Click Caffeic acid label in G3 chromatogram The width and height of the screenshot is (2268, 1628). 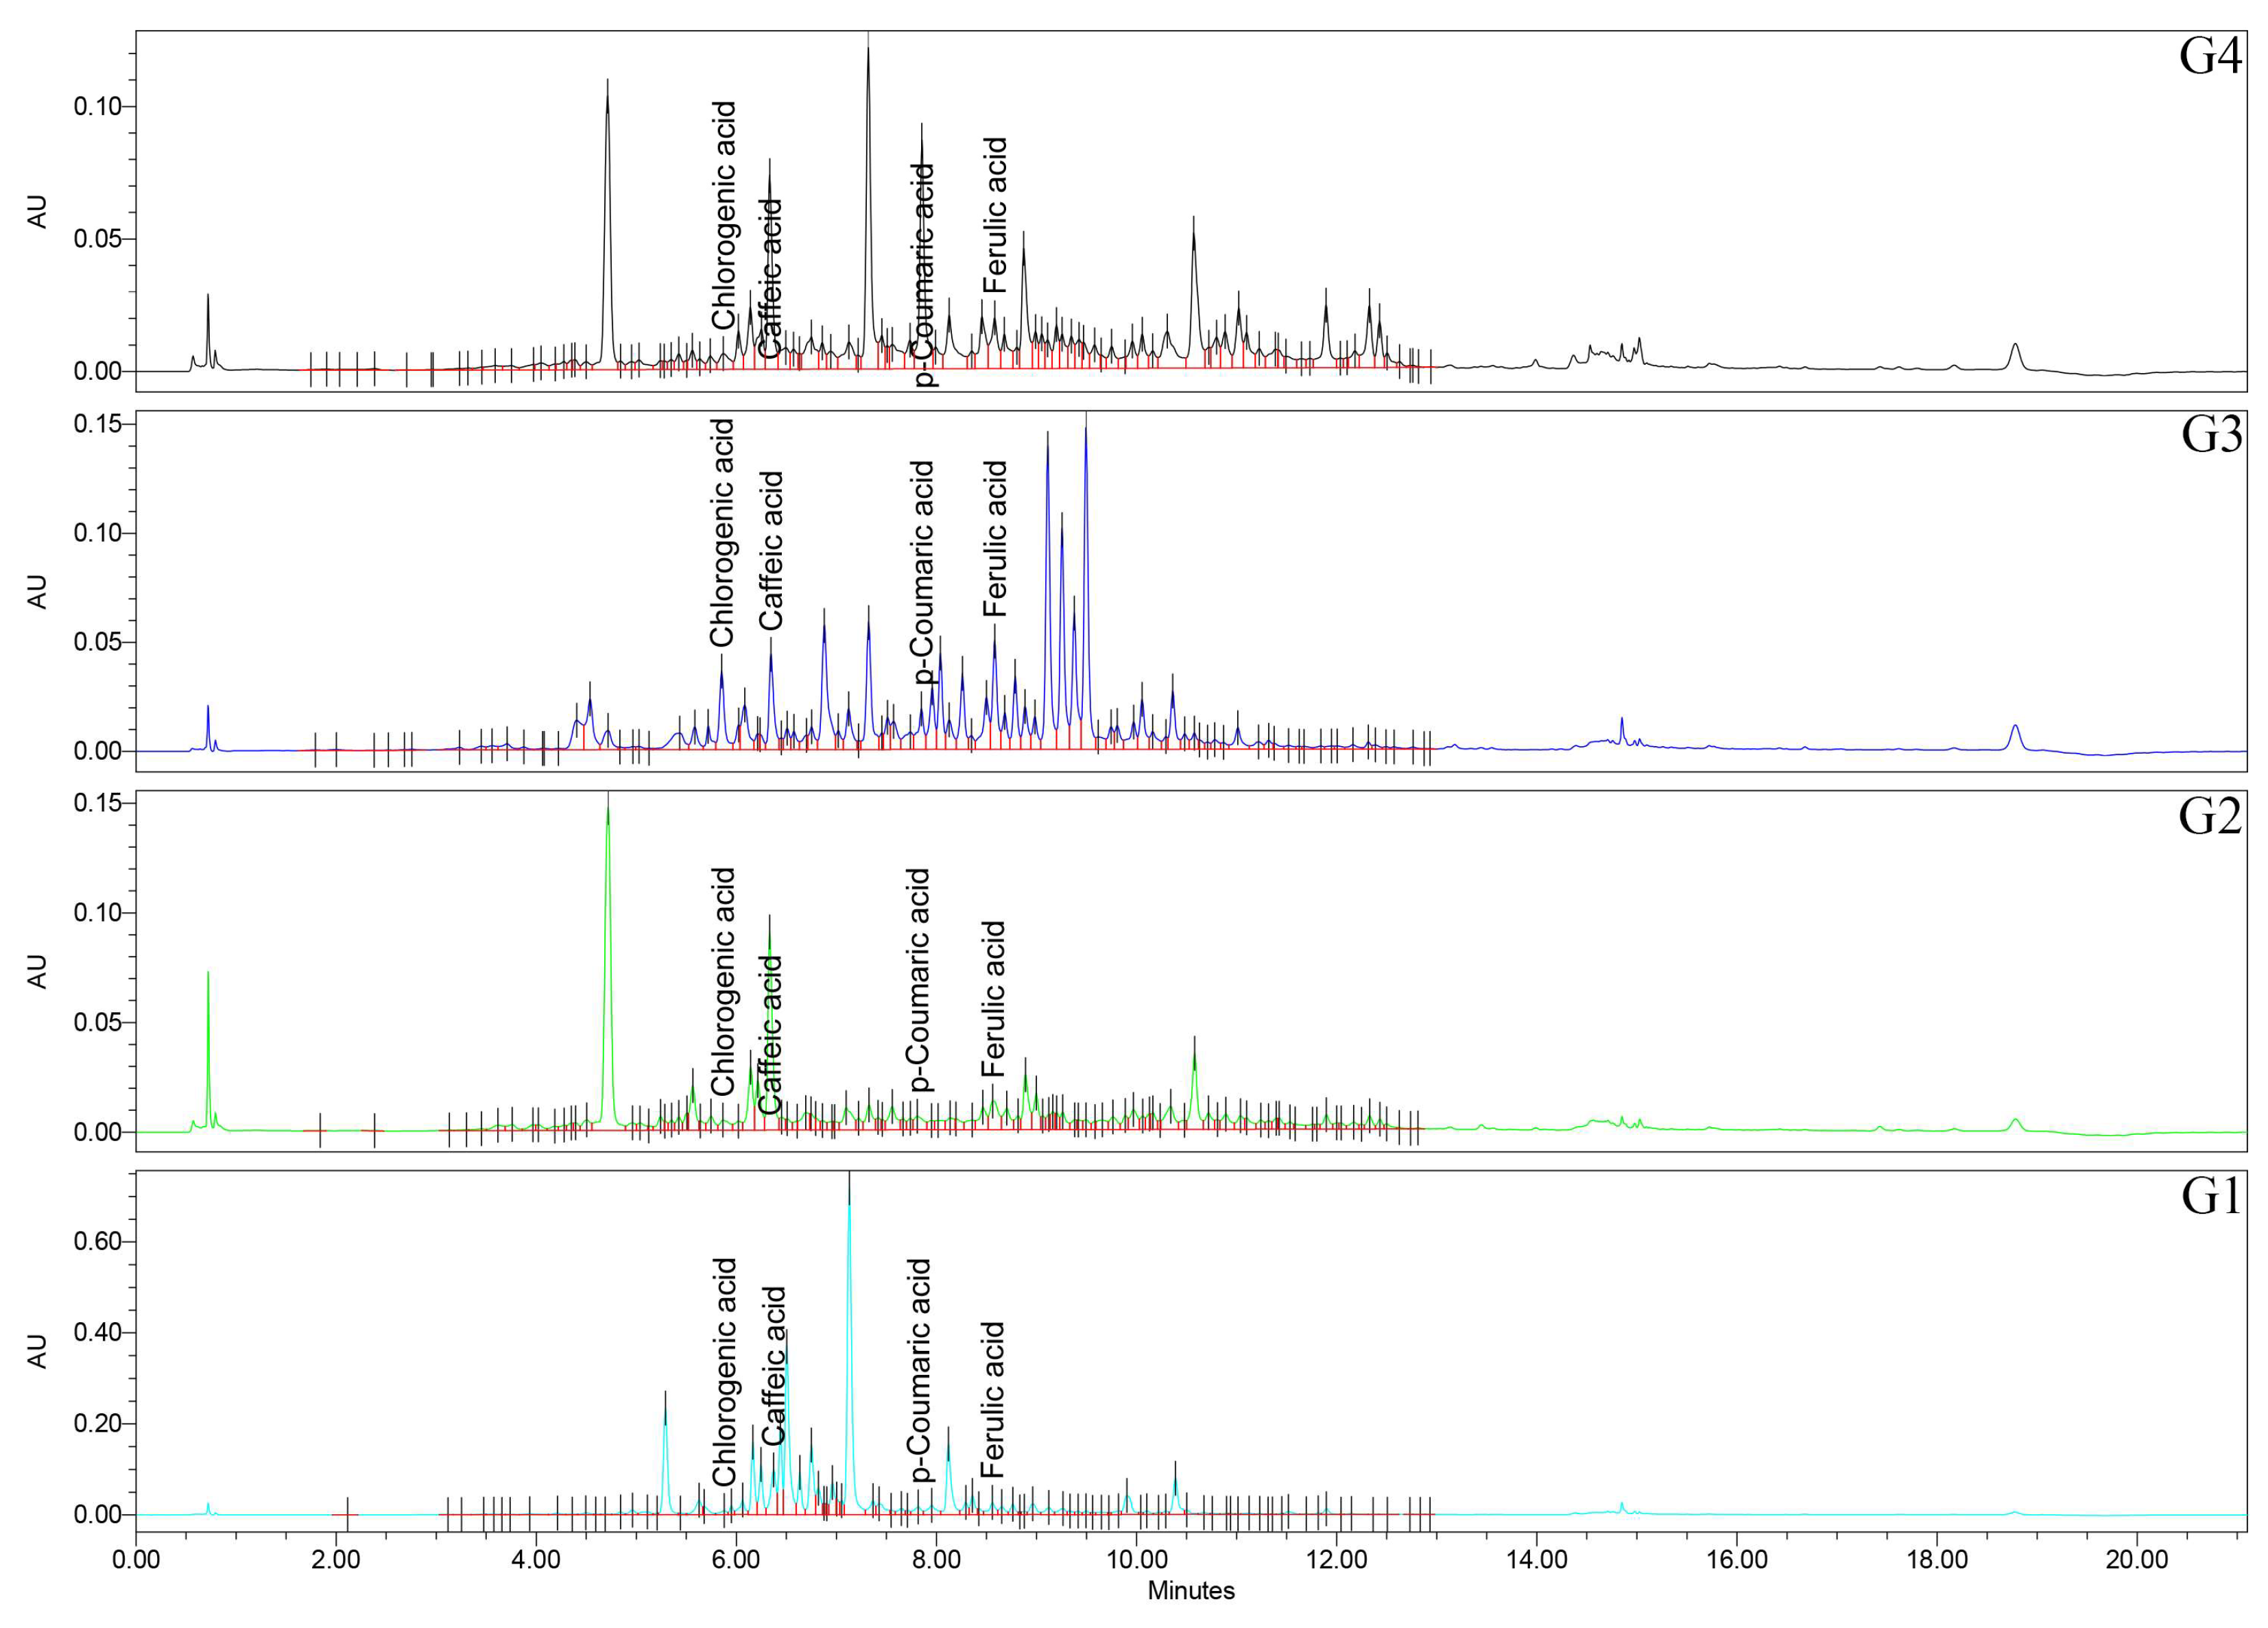tap(771, 550)
